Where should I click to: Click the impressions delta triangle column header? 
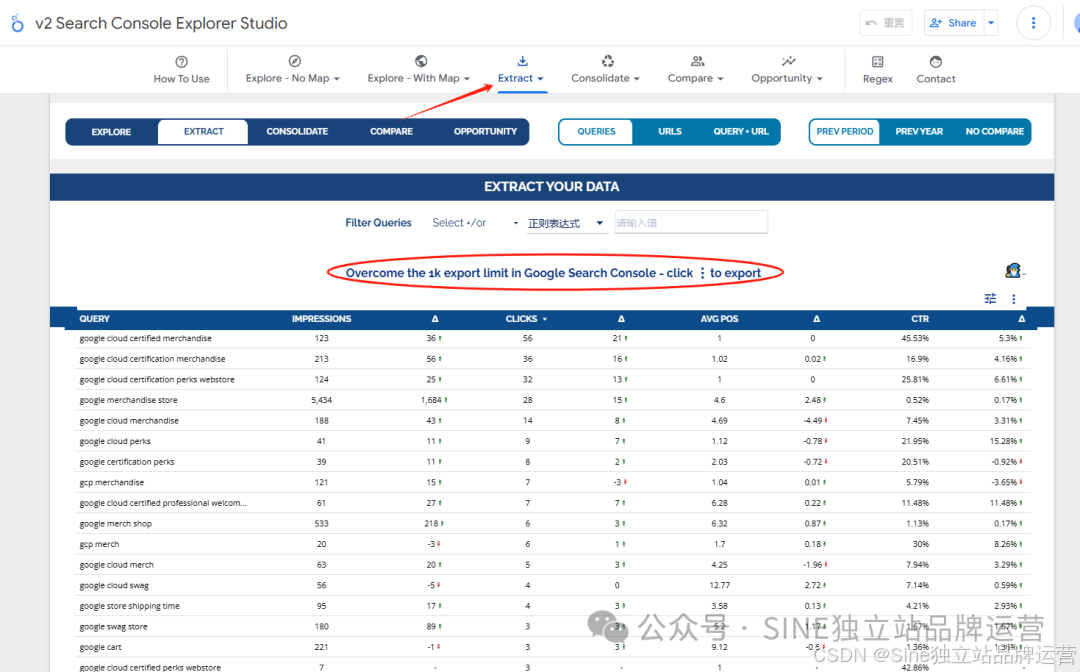coord(435,319)
